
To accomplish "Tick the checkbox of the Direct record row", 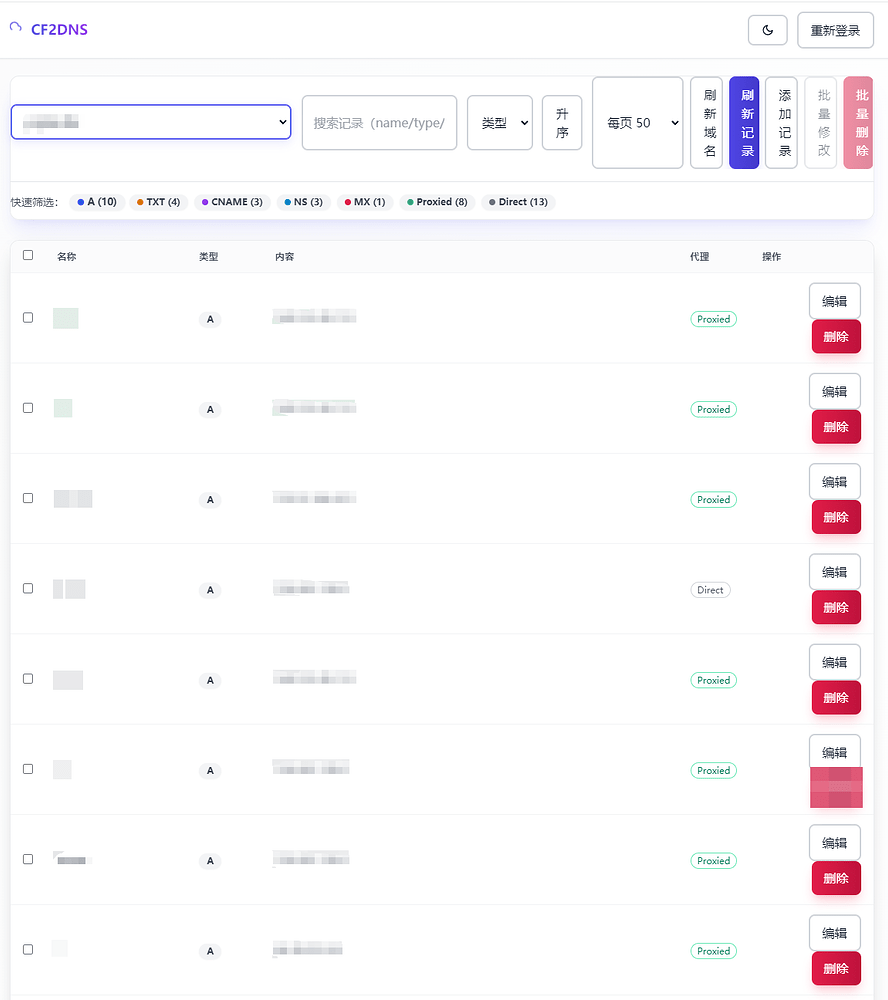I will click(28, 588).
